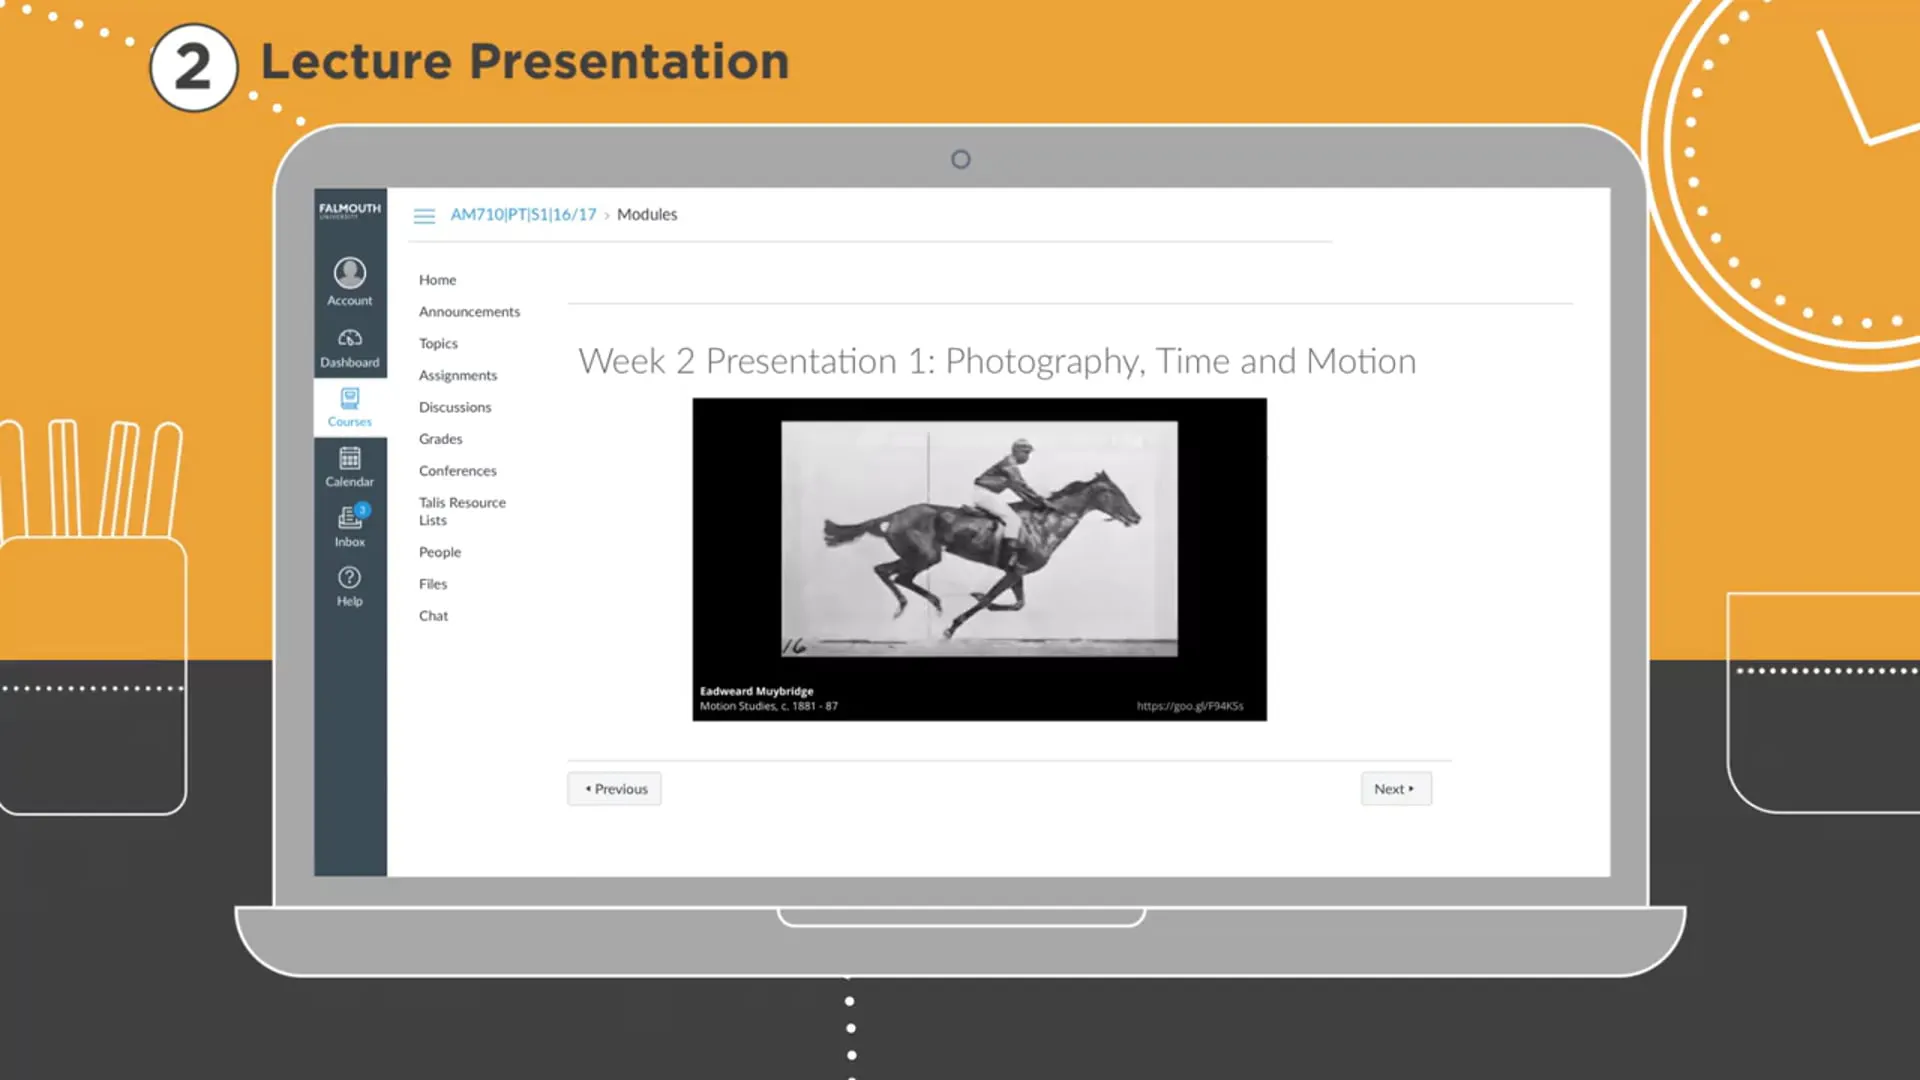The image size is (1920, 1080).
Task: Open Talis Resource Lists
Action: (x=462, y=511)
